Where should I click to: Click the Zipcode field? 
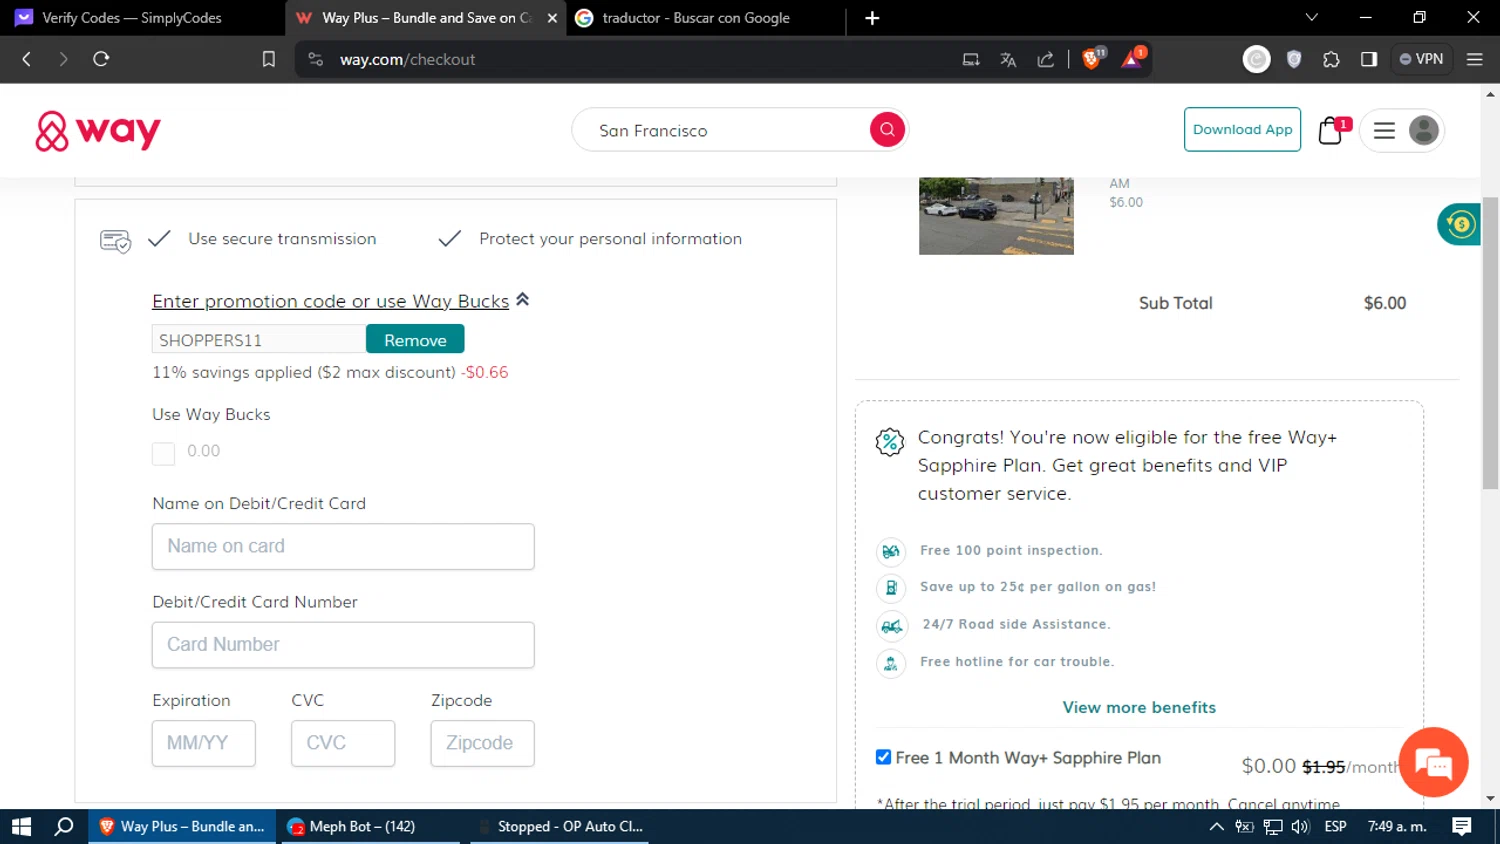(x=482, y=744)
